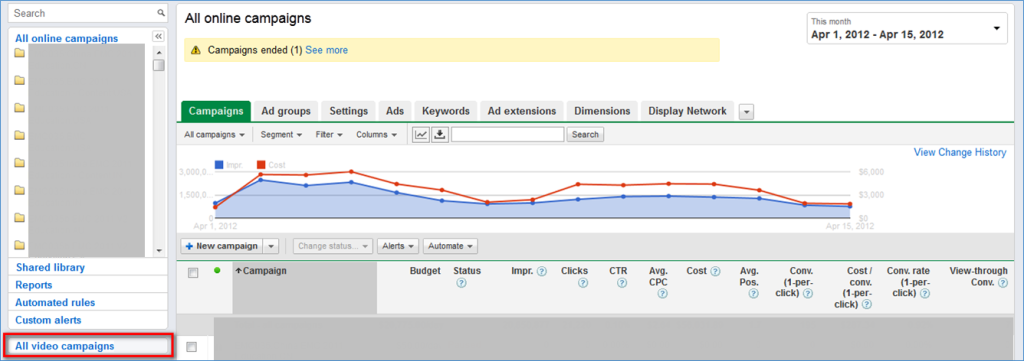Open the Automate dropdown

[450, 246]
